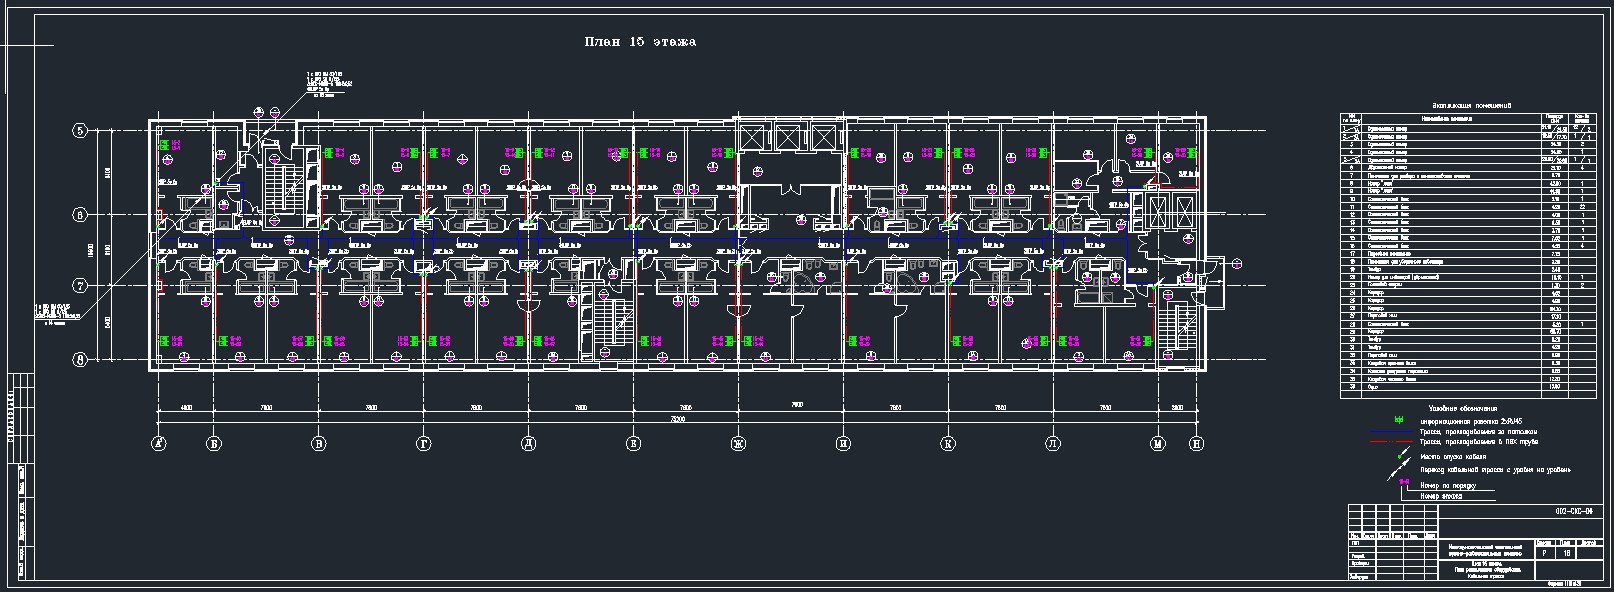Select bottom axis bubble И
1614x592 pixels.
click(x=844, y=442)
